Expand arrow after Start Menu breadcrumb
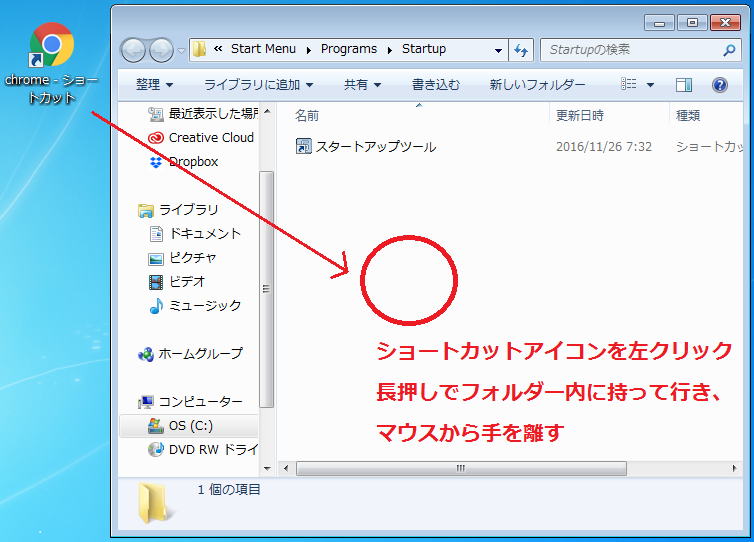Screen dimensions: 754x542 (x=309, y=50)
